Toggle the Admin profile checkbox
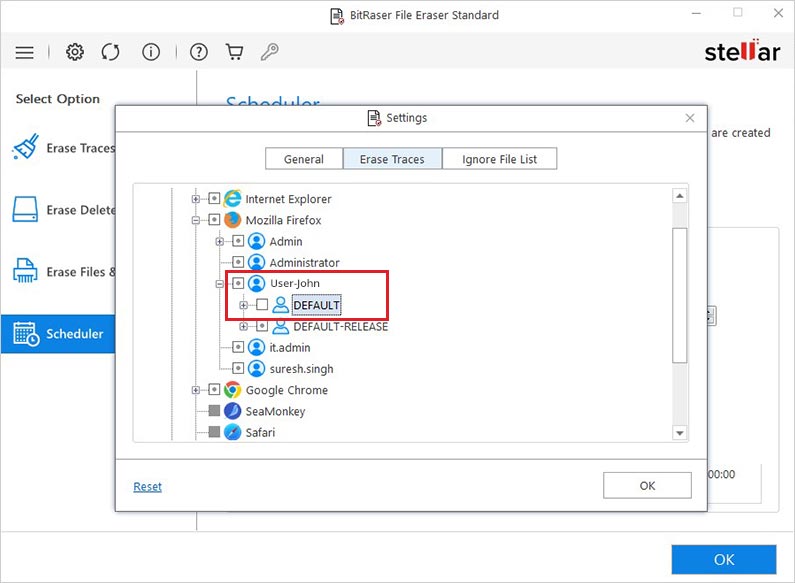This screenshot has height=583, width=795. (238, 241)
